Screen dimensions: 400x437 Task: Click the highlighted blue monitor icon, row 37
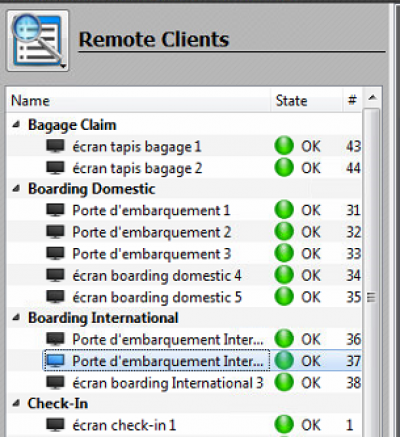coord(55,361)
